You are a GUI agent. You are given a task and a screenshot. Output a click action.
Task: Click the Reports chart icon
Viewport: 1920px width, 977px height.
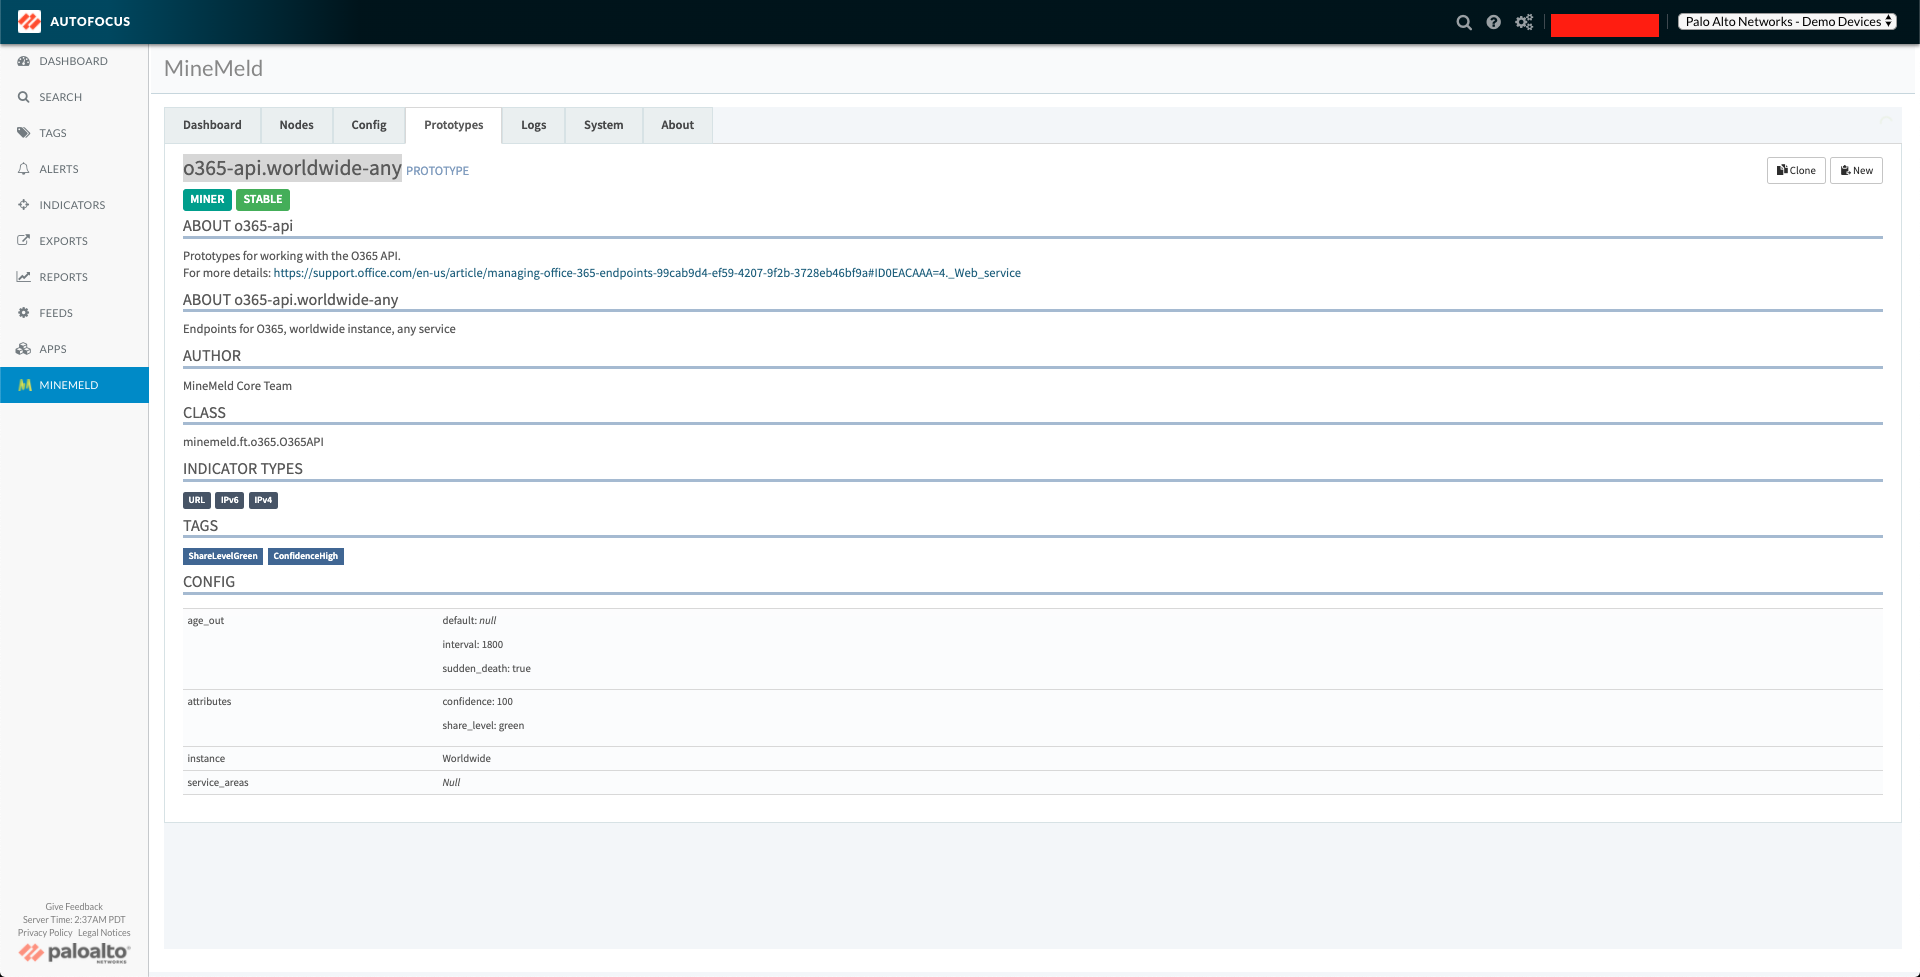pos(24,277)
